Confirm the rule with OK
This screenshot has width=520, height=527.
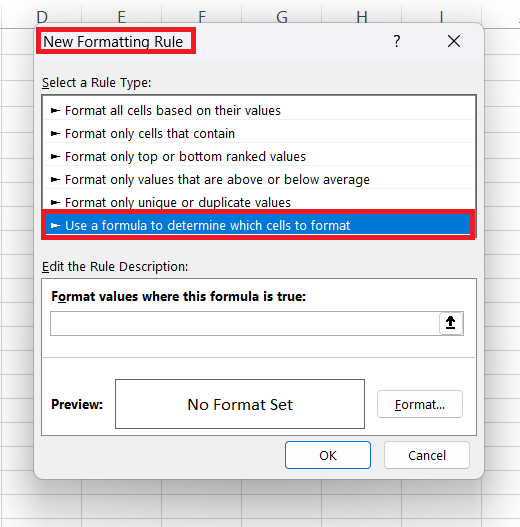[x=328, y=455]
